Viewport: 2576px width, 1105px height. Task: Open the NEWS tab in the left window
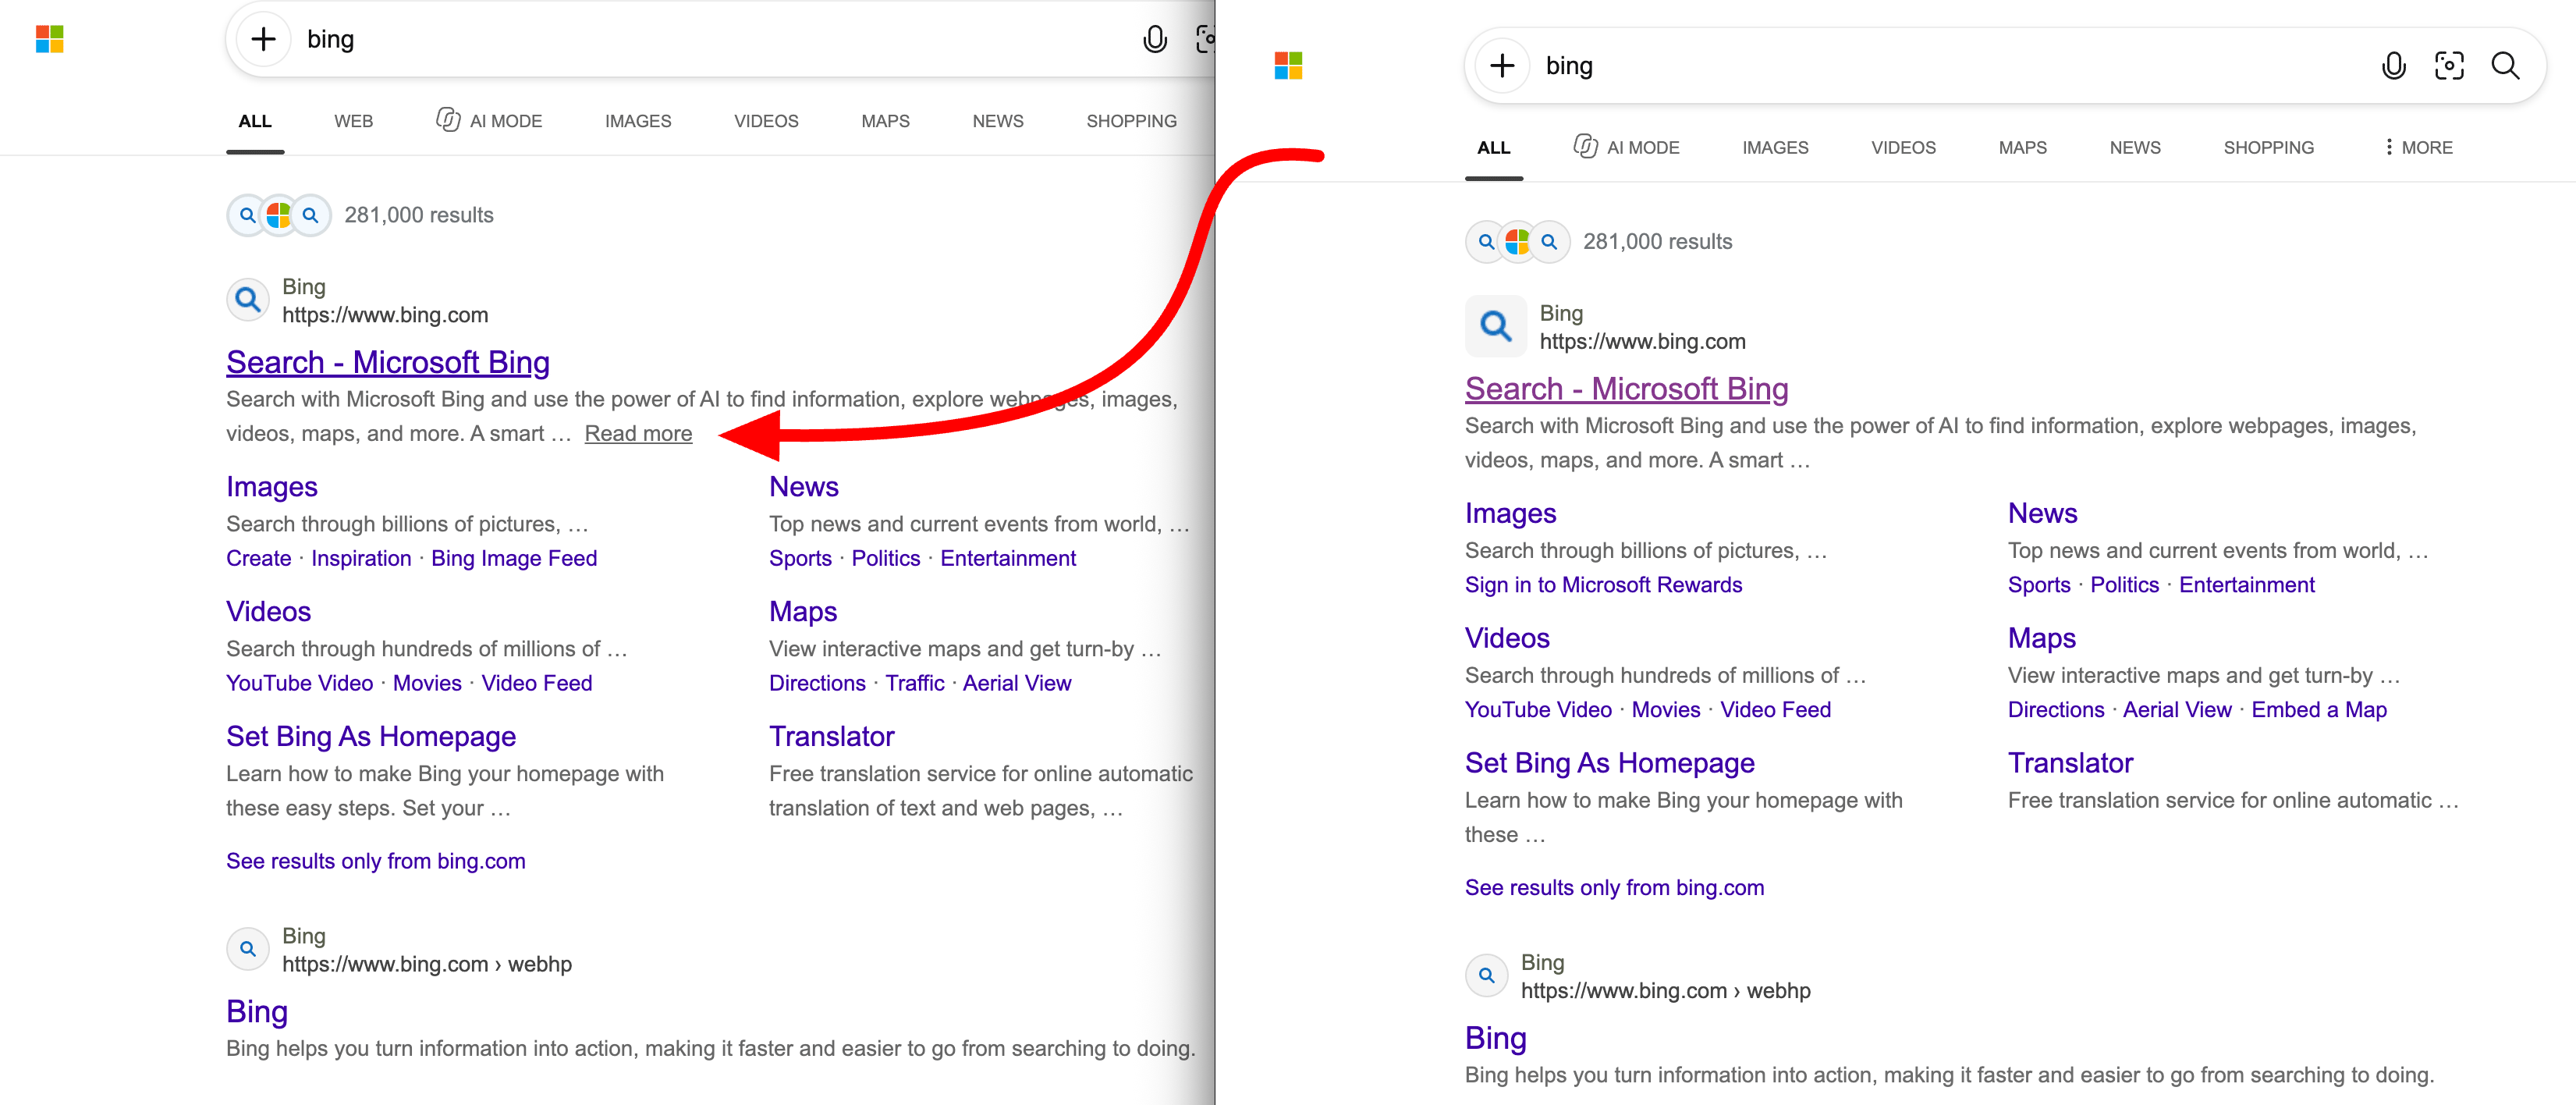tap(998, 121)
